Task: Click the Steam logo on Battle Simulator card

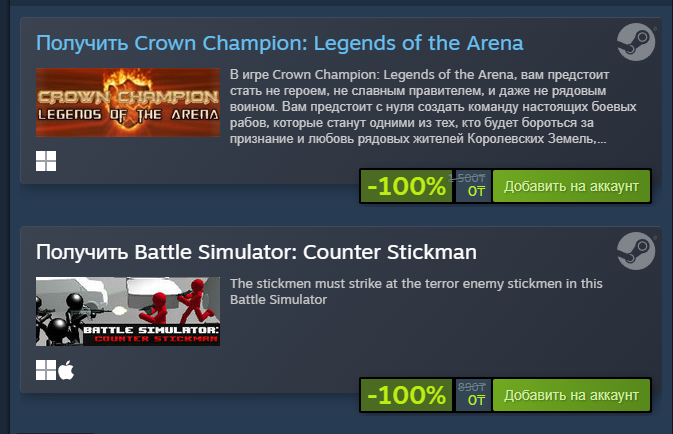Action: 636,251
